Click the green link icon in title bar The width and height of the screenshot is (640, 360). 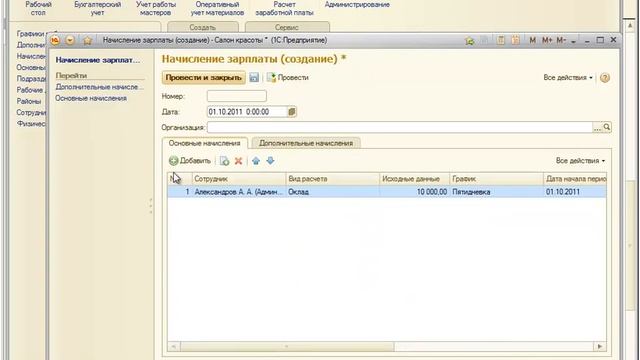(470, 40)
